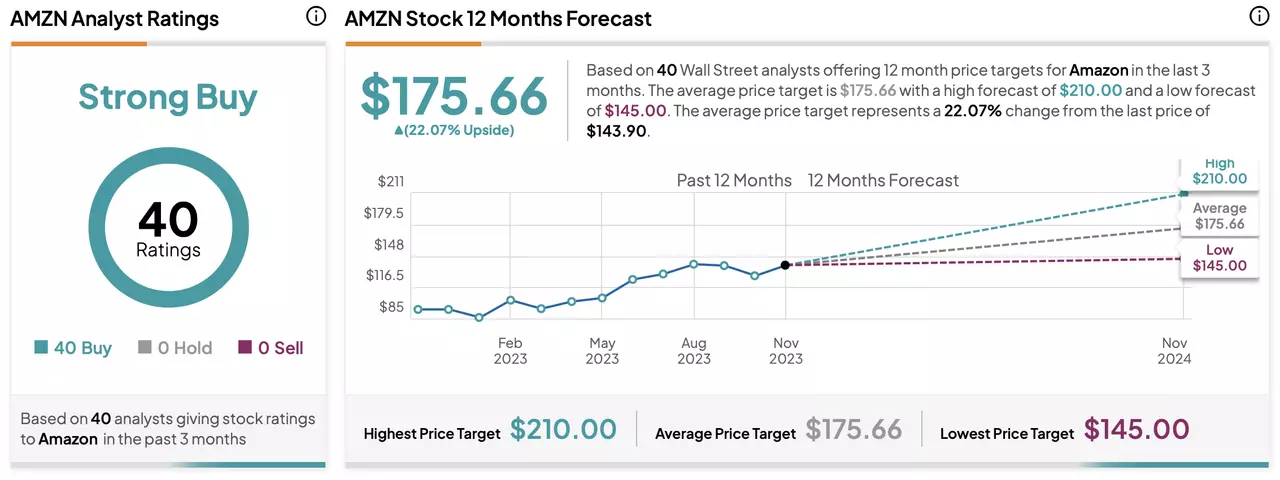Click the Average $175.66 forecast label
Viewport: 1280px width, 480px height.
[x=1219, y=216]
